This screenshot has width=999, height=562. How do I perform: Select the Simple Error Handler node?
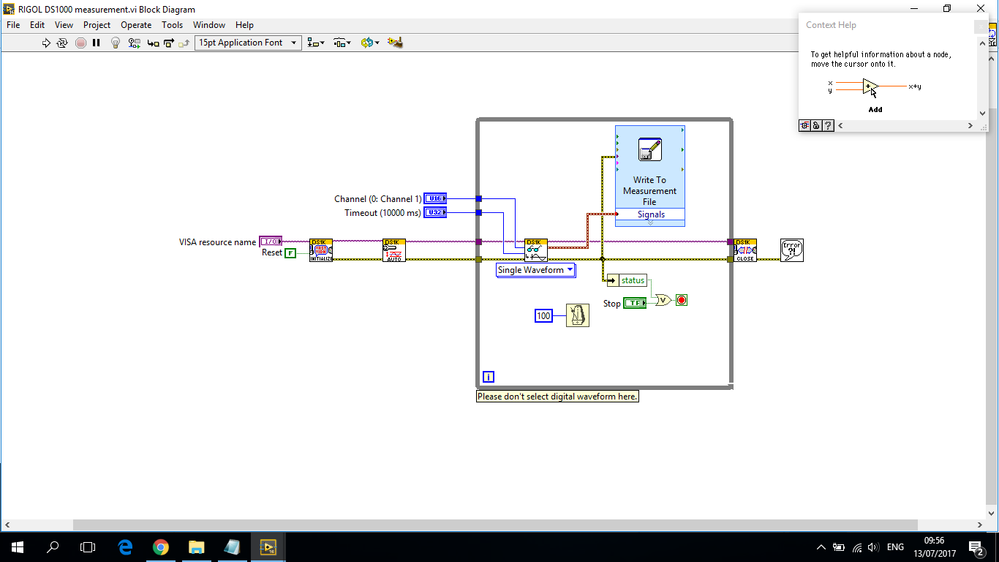coord(792,250)
